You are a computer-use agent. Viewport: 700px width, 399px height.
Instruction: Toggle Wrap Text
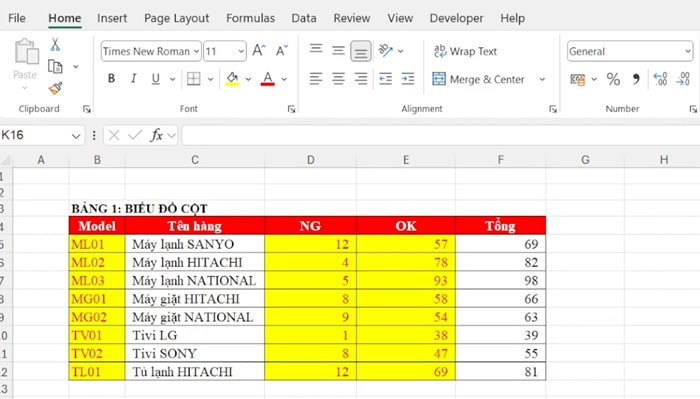[465, 51]
